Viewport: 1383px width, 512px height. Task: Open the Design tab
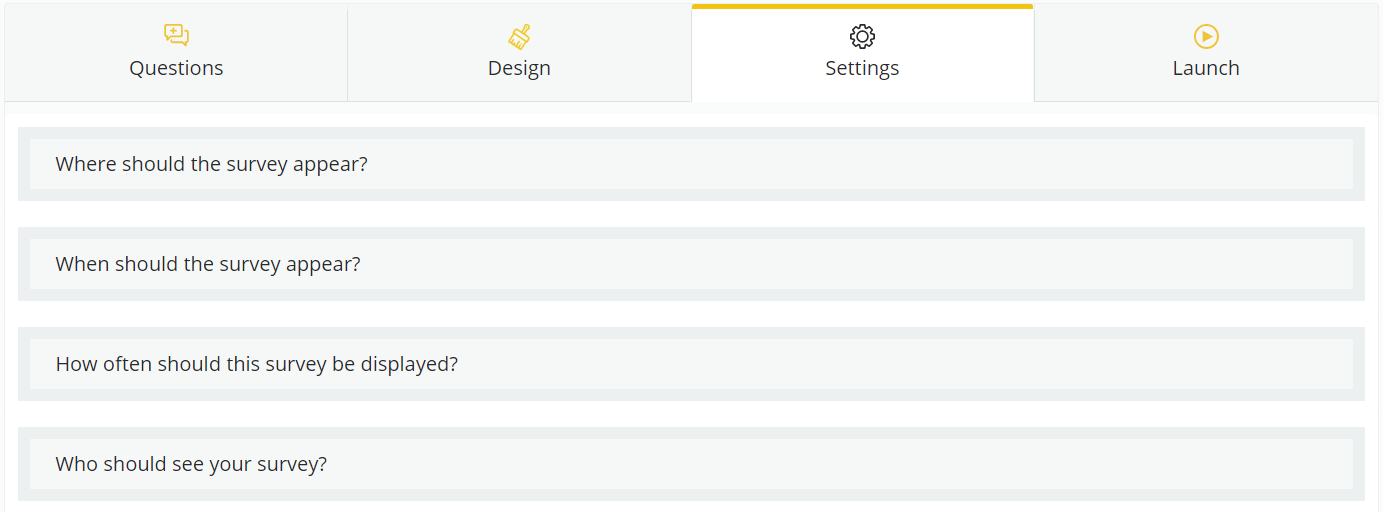(519, 53)
